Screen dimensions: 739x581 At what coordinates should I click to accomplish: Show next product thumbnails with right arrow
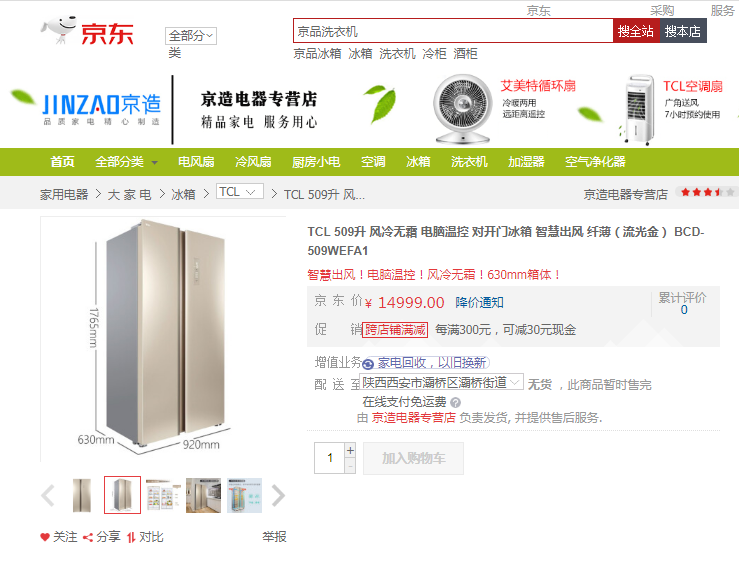278,496
